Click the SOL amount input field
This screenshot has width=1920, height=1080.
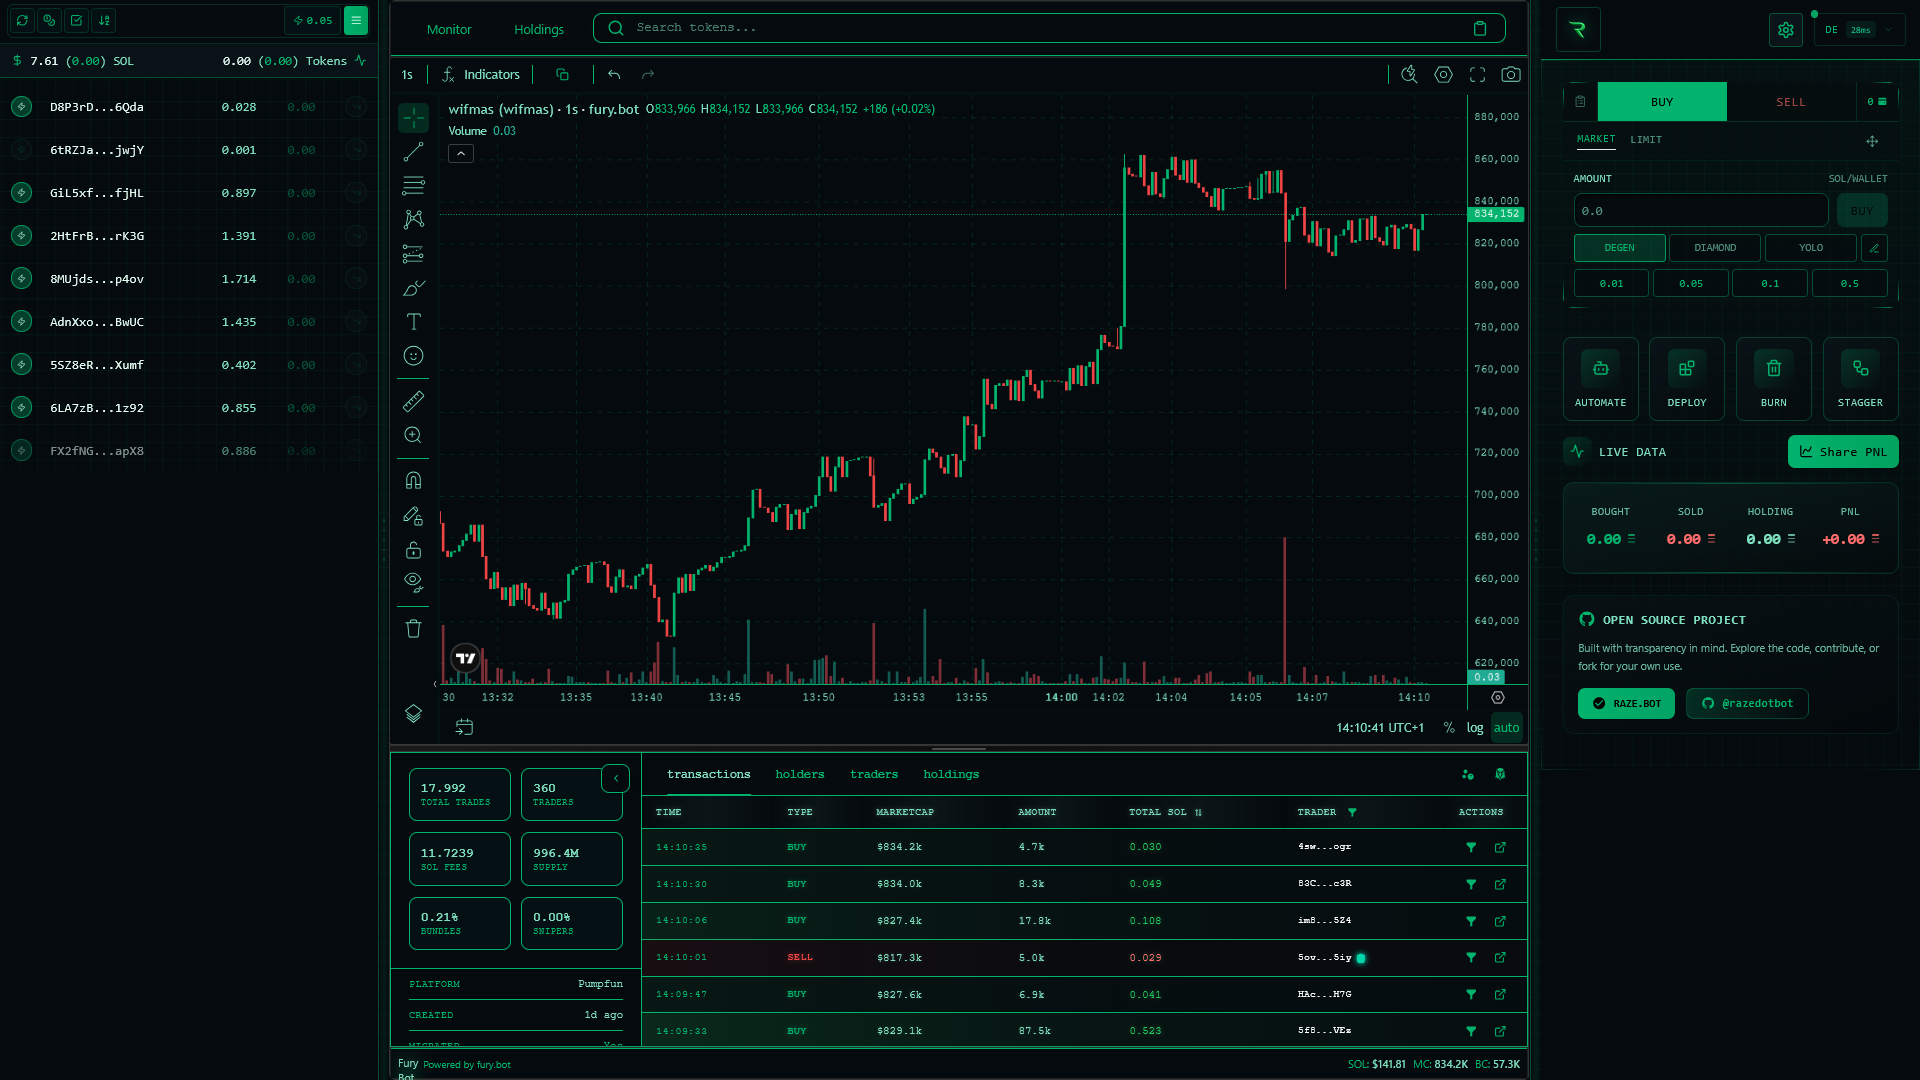pyautogui.click(x=1700, y=211)
